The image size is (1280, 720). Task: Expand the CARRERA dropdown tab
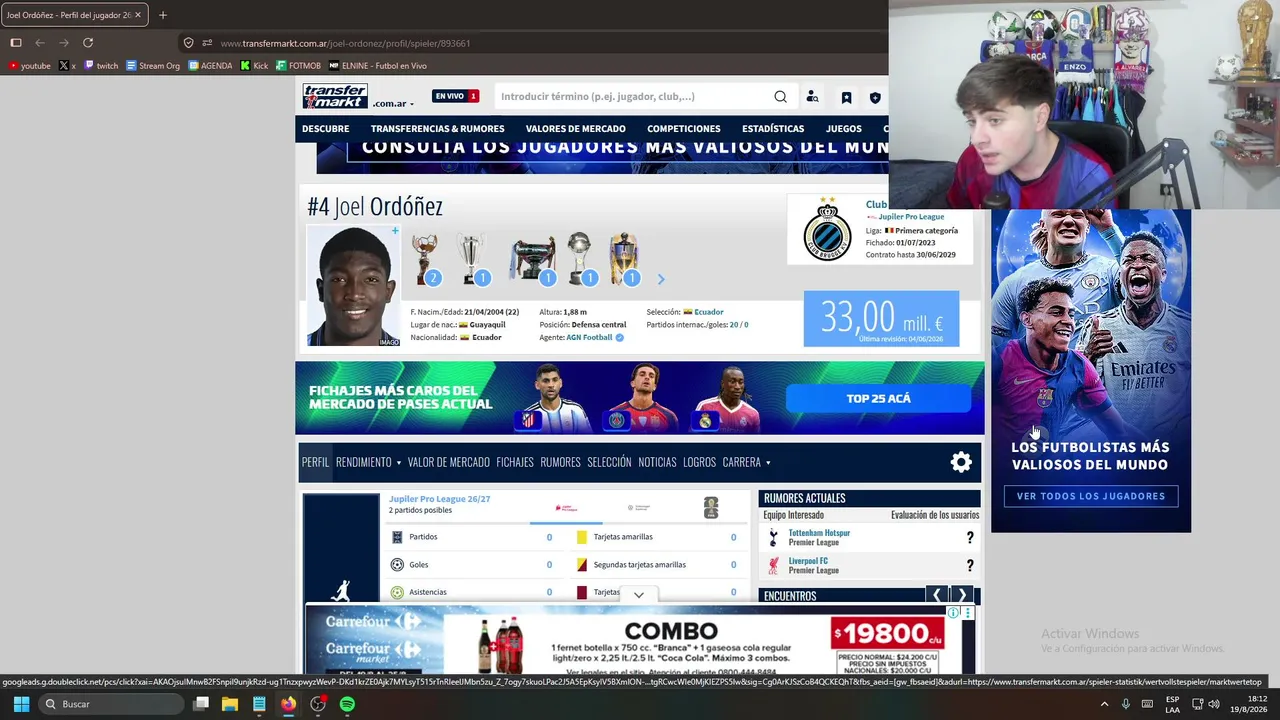point(746,462)
